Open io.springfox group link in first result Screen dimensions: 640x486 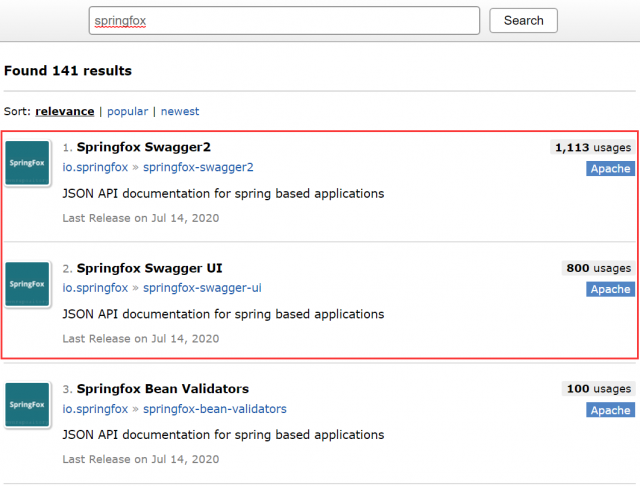(95, 167)
